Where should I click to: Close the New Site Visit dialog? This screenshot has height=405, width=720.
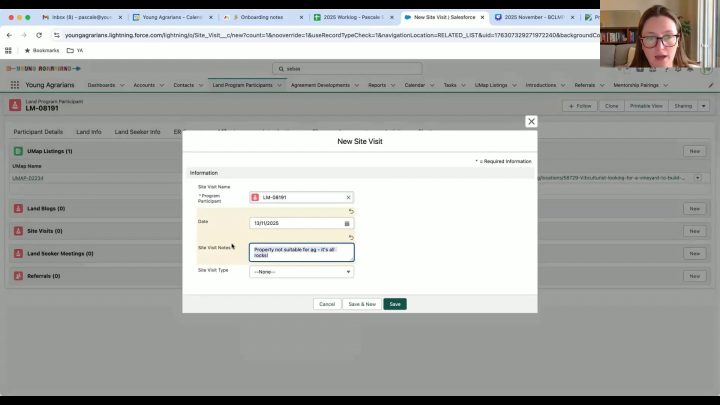[531, 122]
